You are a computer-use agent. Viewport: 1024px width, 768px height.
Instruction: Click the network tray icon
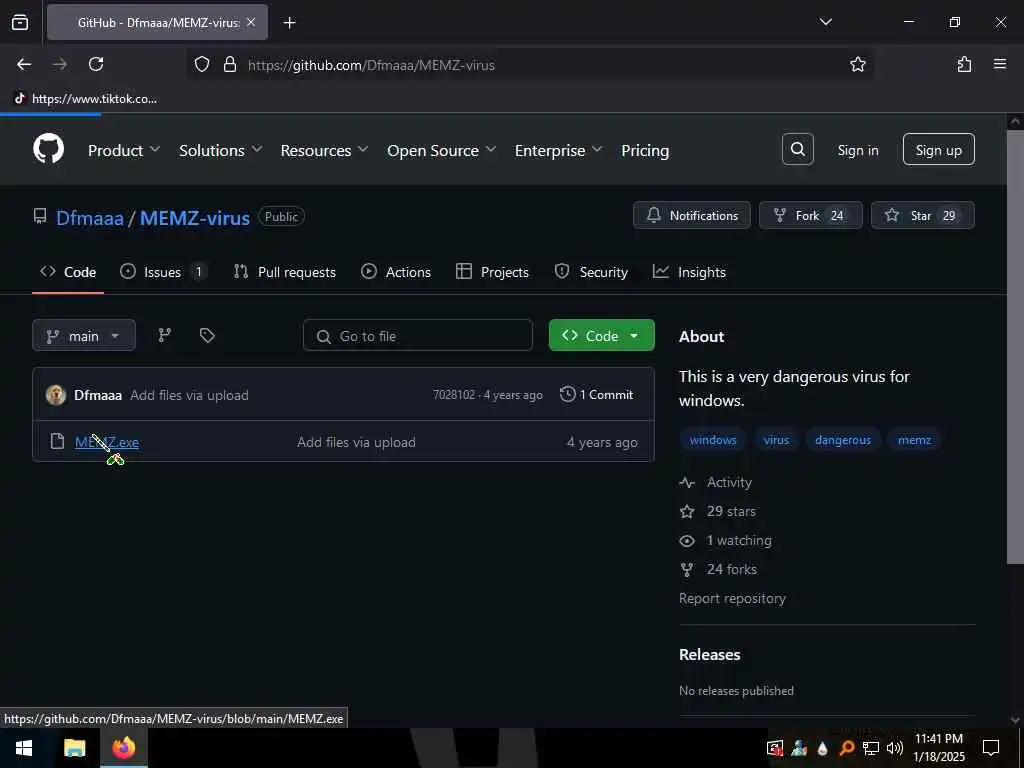coord(871,748)
